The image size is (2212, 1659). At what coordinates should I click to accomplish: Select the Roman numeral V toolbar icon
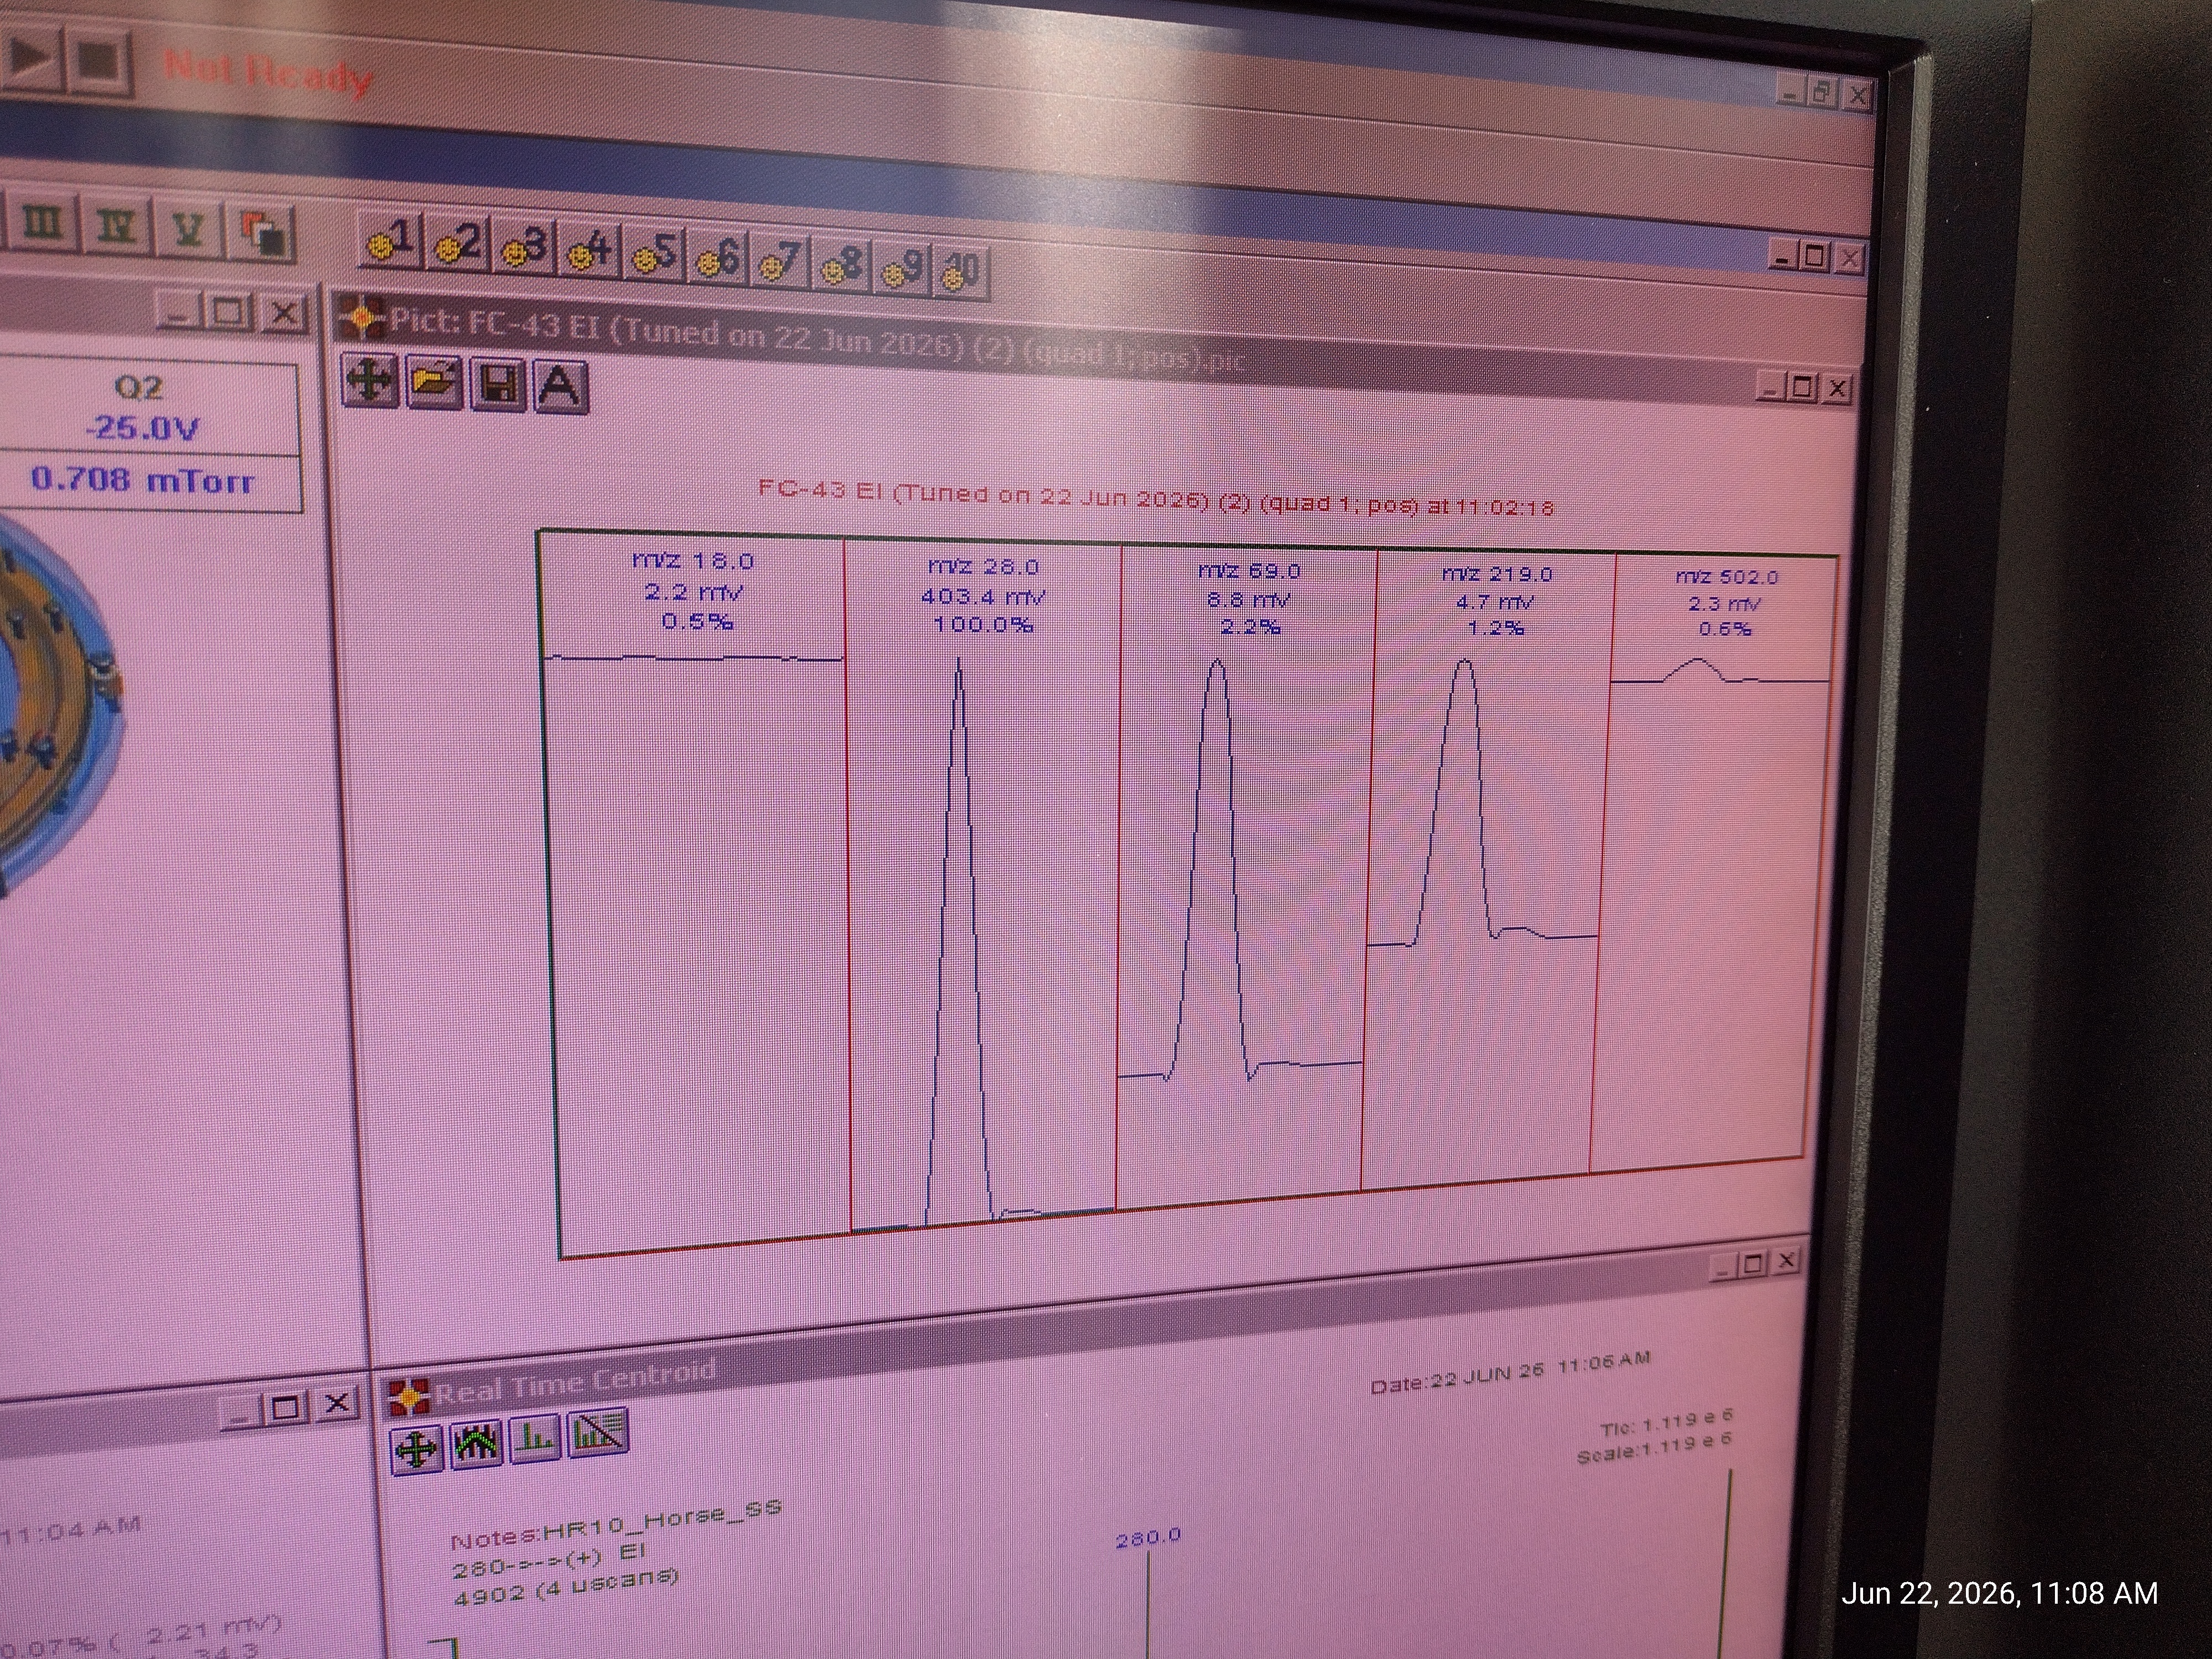pyautogui.click(x=188, y=232)
